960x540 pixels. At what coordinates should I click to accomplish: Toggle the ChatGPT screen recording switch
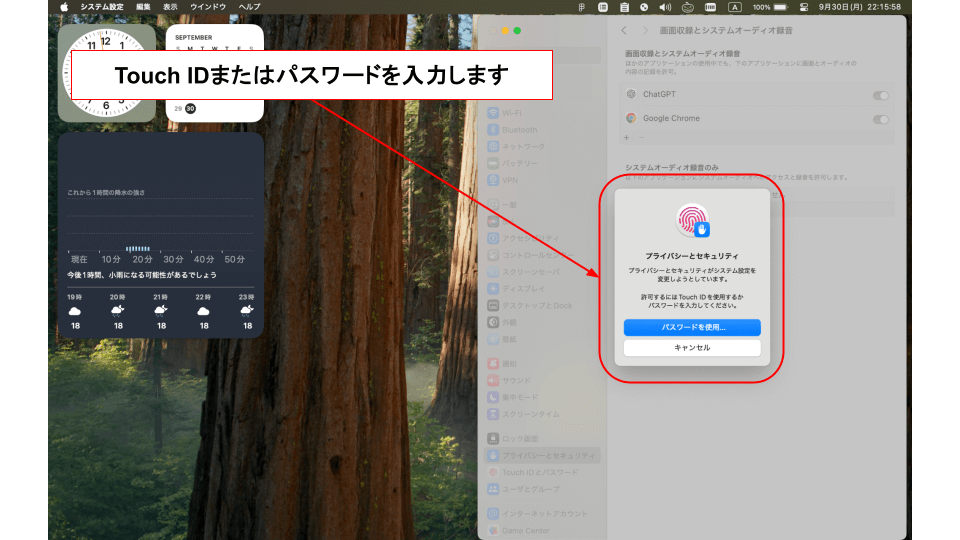tap(880, 95)
